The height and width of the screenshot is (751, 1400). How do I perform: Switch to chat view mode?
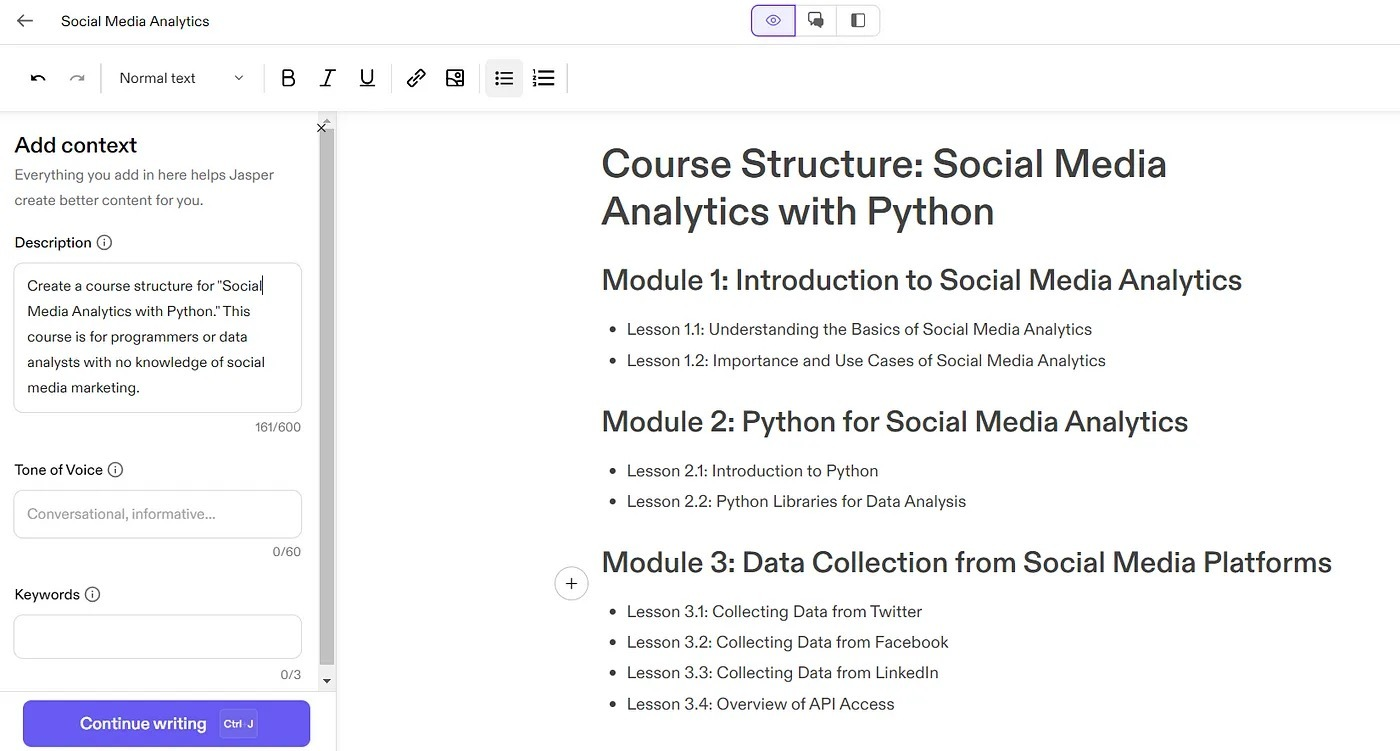pyautogui.click(x=816, y=20)
